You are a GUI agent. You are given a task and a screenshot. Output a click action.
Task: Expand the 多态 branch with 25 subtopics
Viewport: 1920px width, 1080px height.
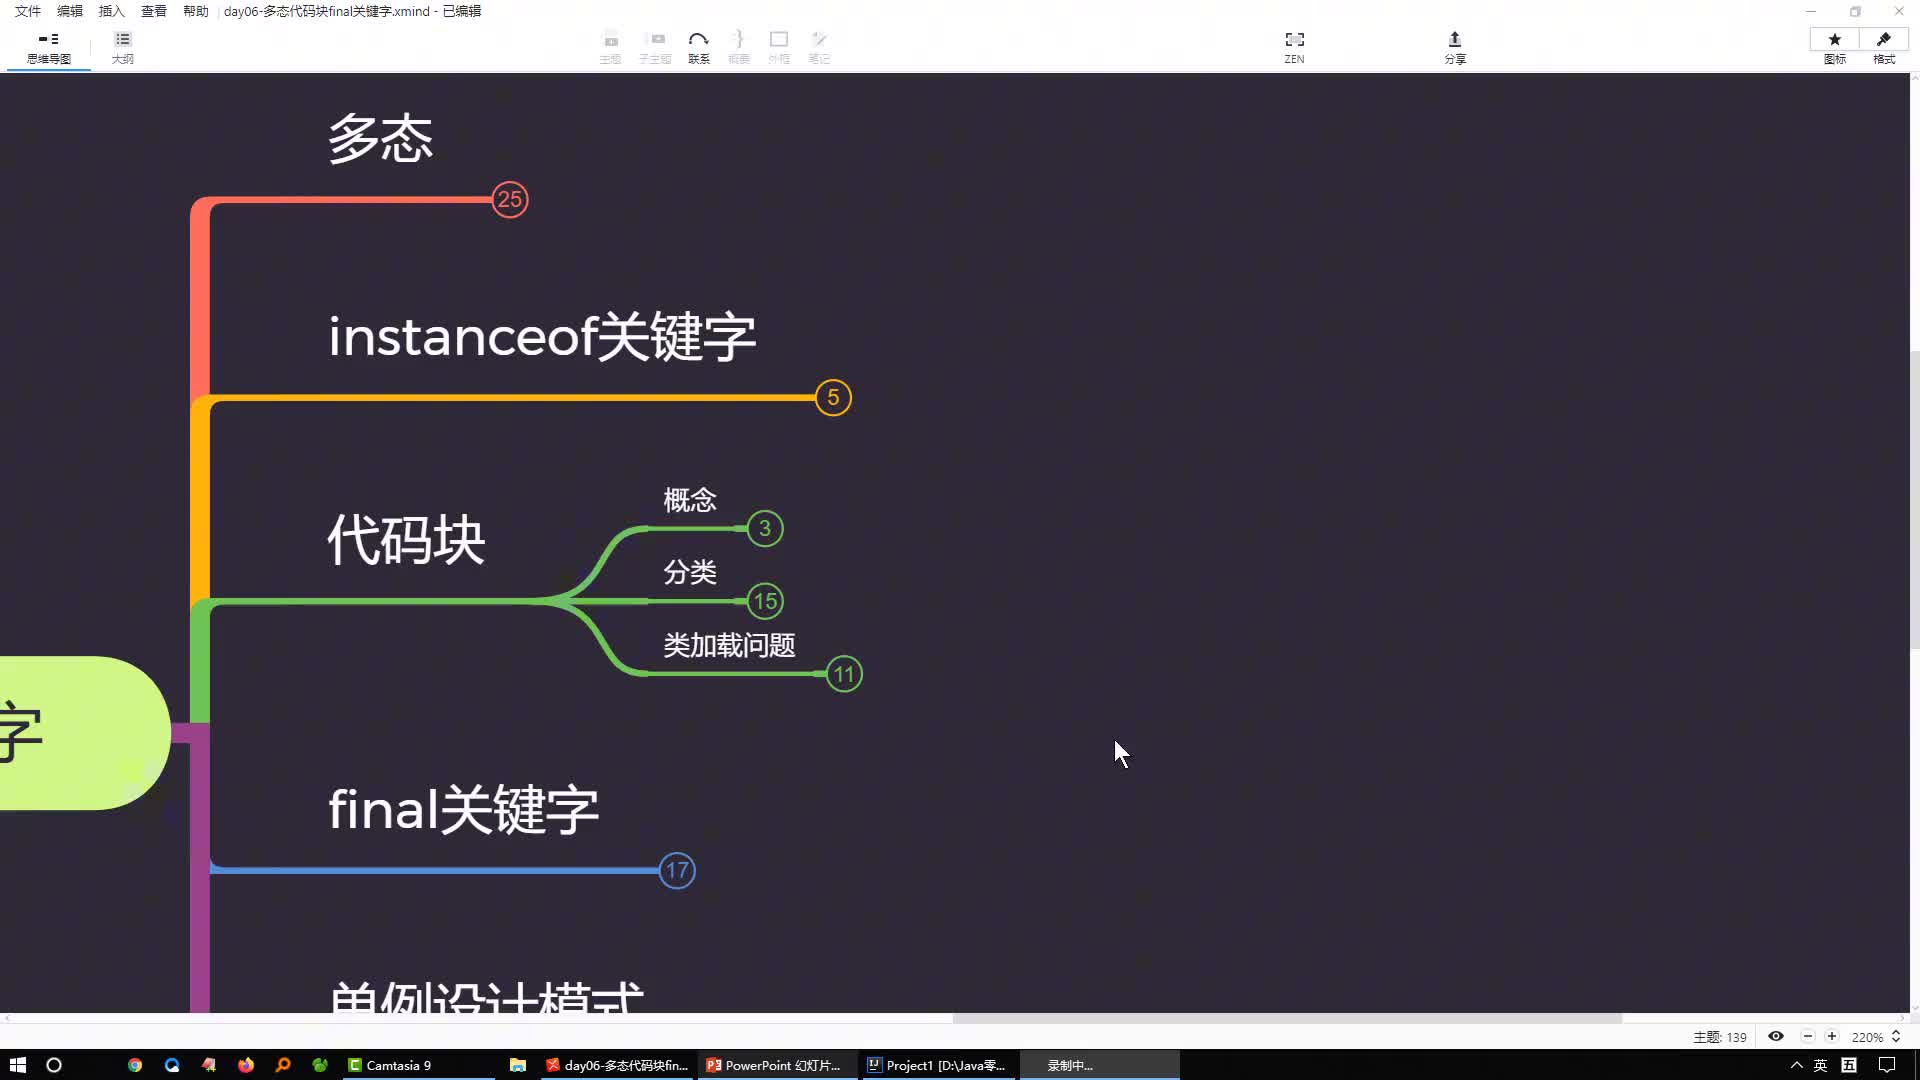click(x=510, y=199)
